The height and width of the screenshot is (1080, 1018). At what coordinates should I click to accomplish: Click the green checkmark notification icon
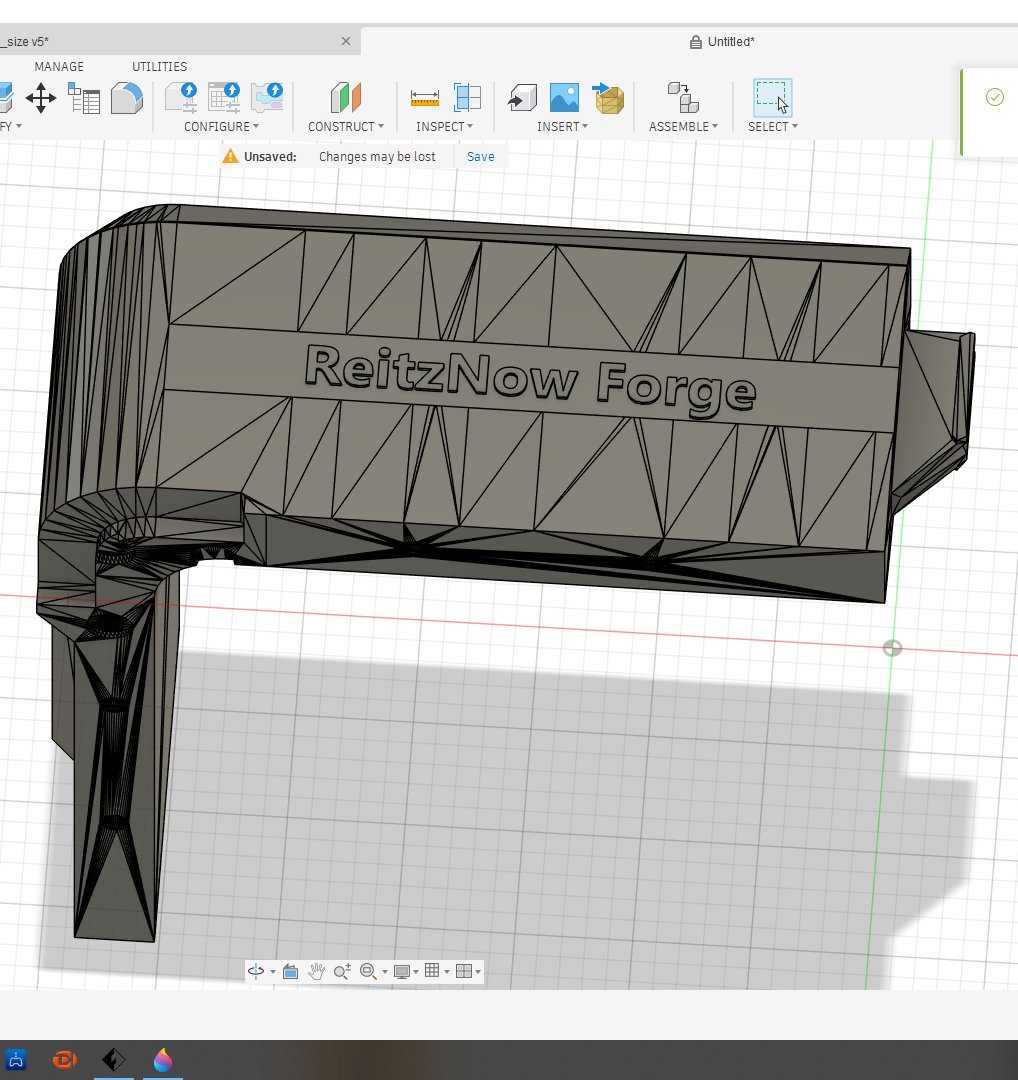(x=995, y=97)
